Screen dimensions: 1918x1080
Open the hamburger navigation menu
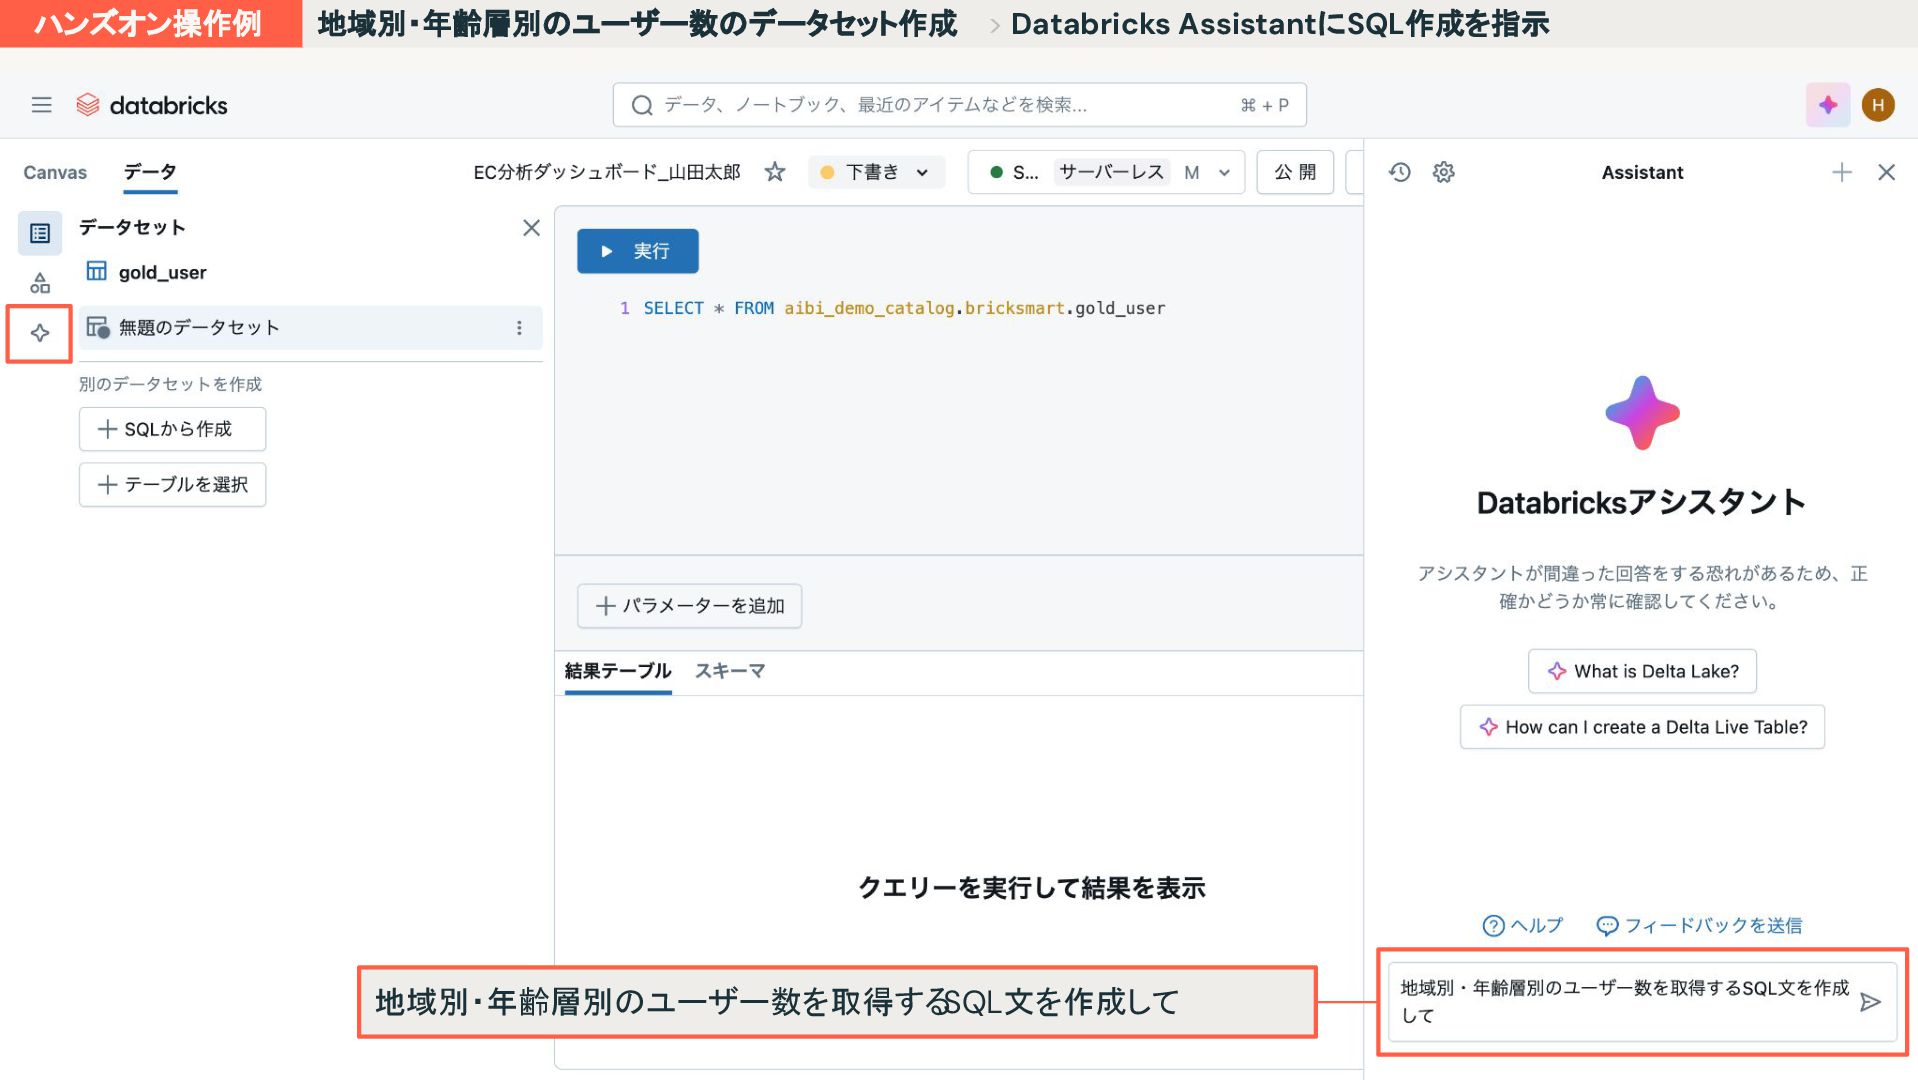[41, 105]
